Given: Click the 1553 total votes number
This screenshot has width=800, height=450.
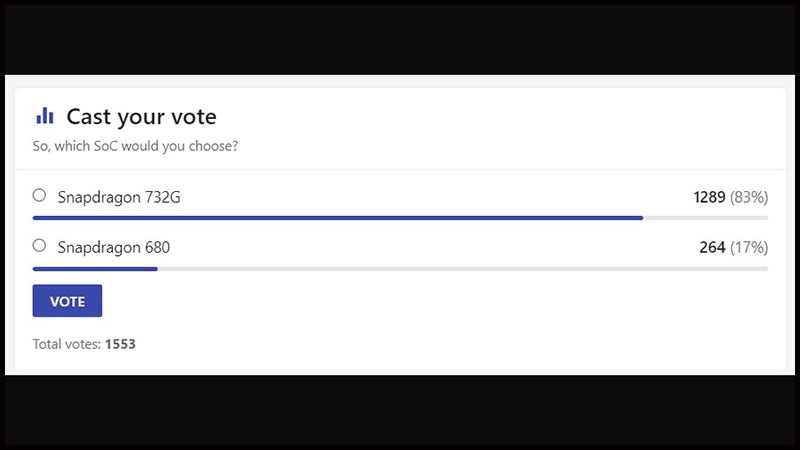Looking at the screenshot, I should click(120, 344).
